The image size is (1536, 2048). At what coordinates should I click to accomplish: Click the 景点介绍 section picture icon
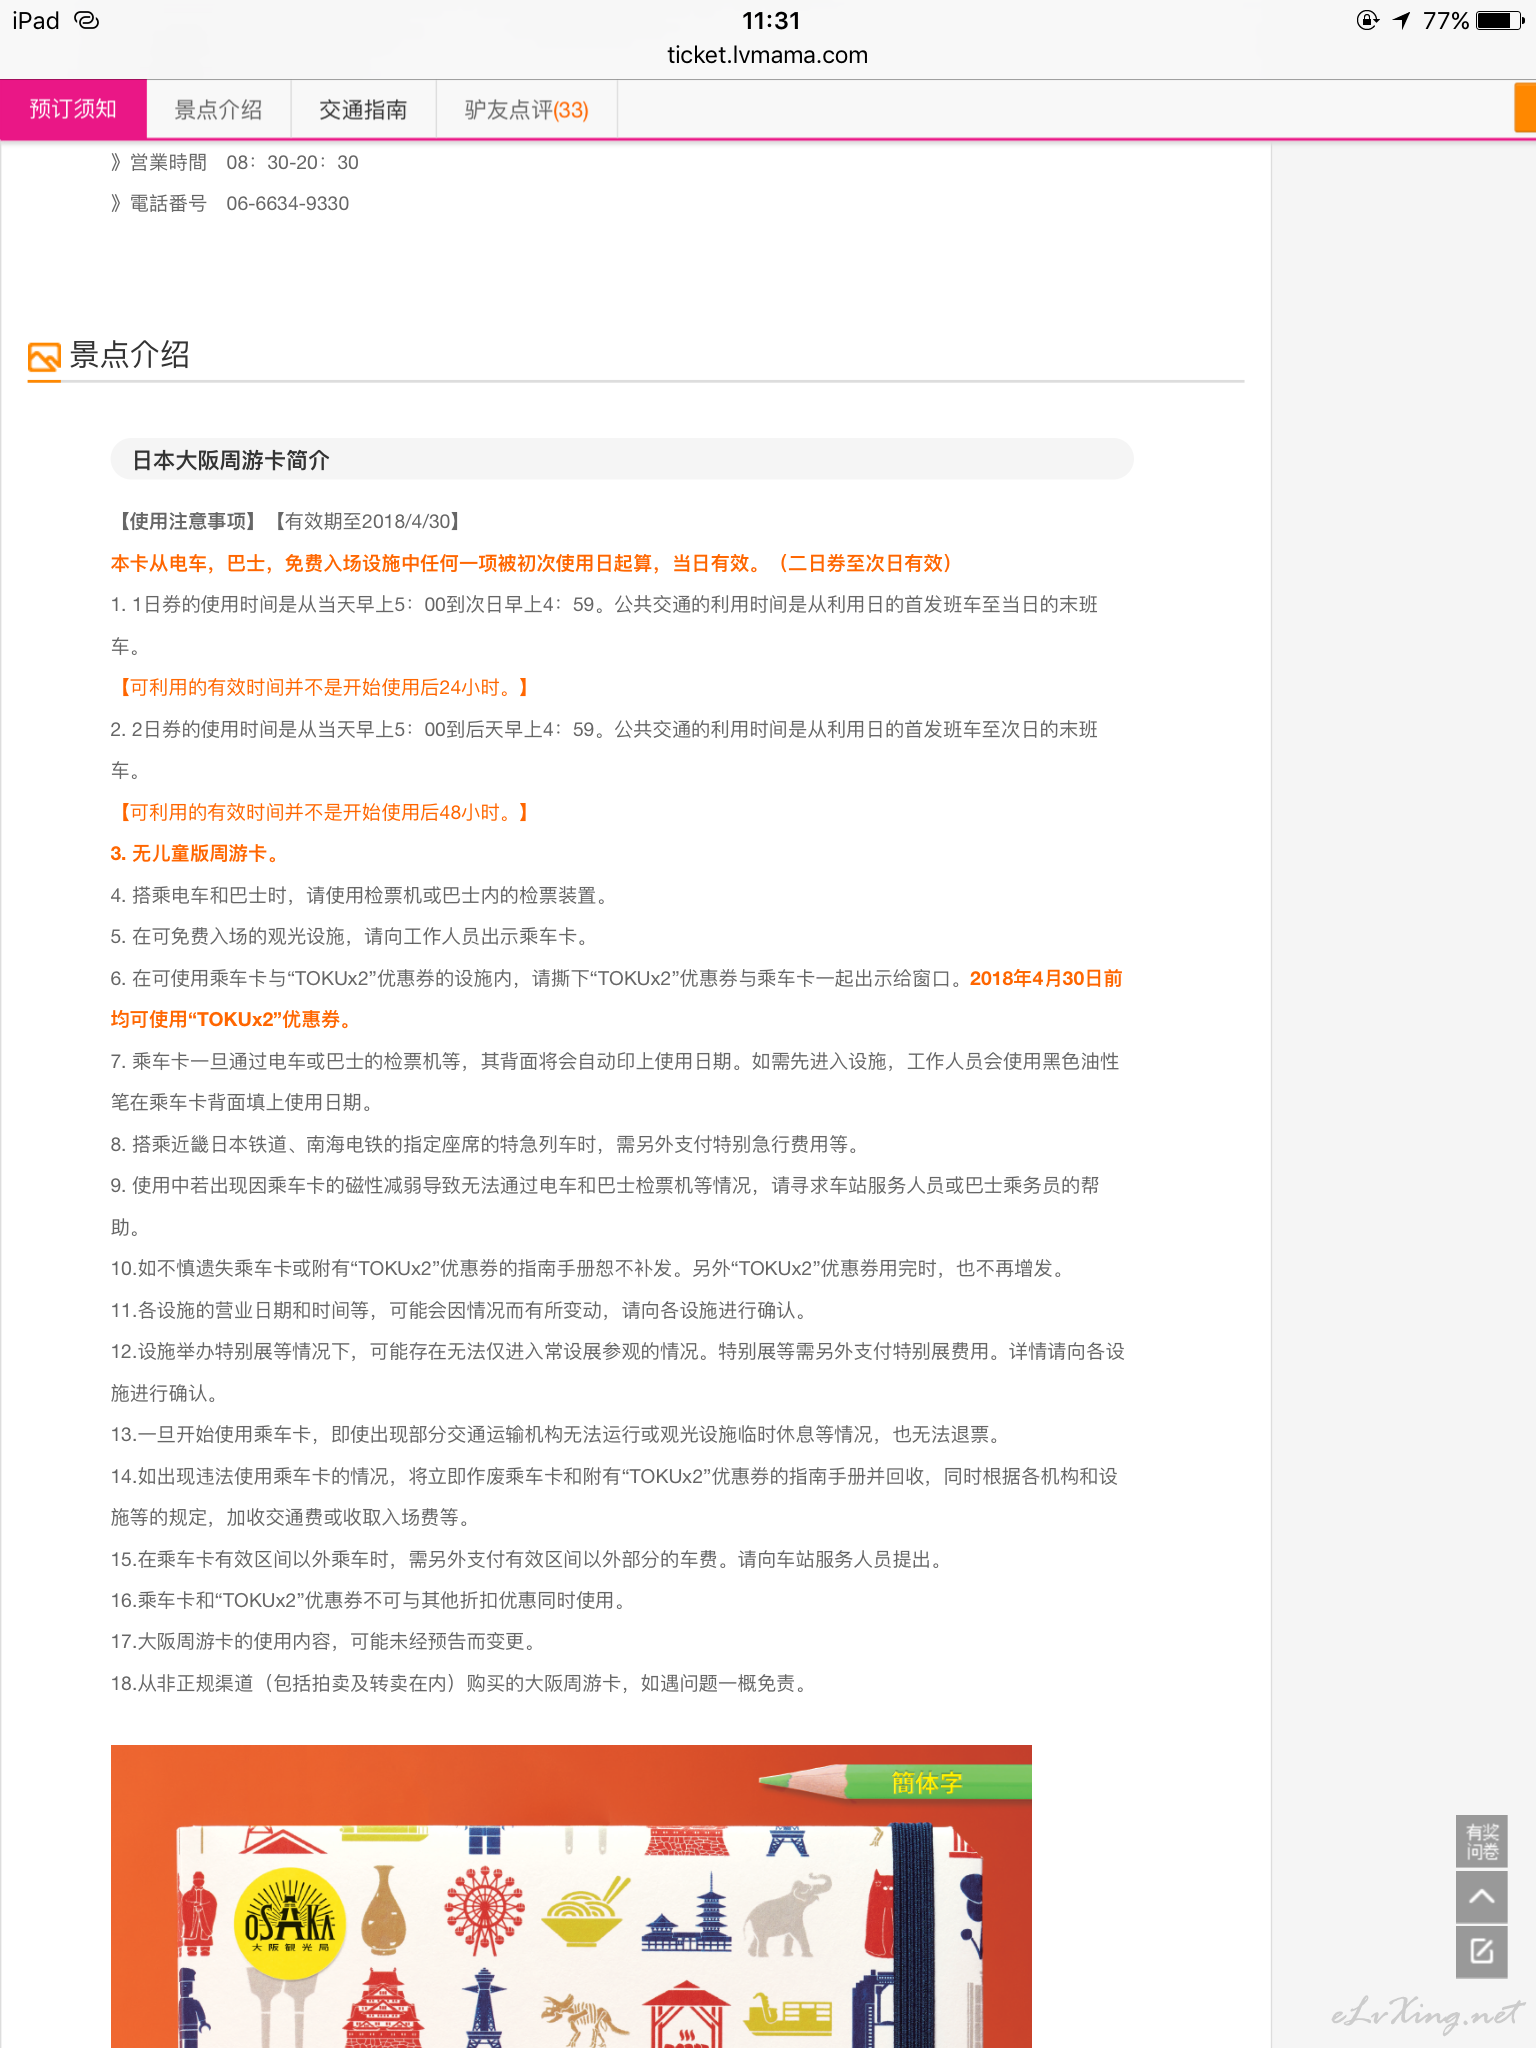pyautogui.click(x=44, y=357)
